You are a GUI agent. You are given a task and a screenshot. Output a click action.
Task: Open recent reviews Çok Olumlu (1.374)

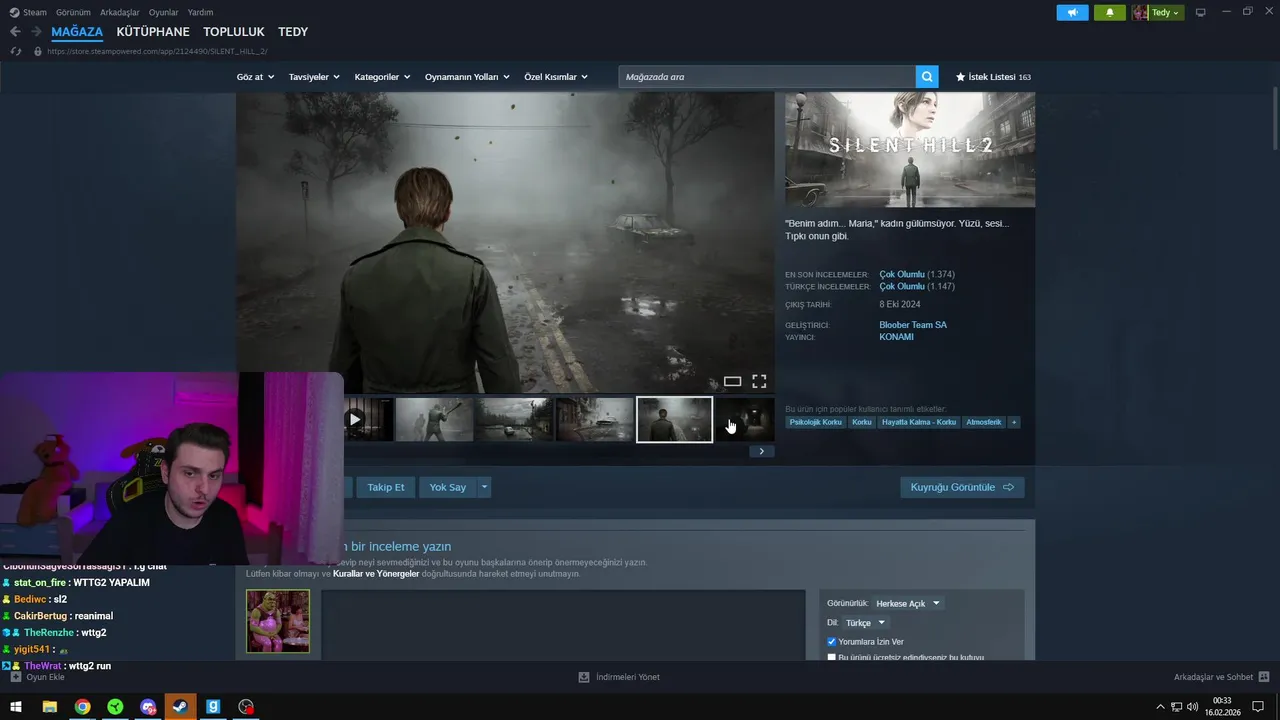(x=917, y=274)
